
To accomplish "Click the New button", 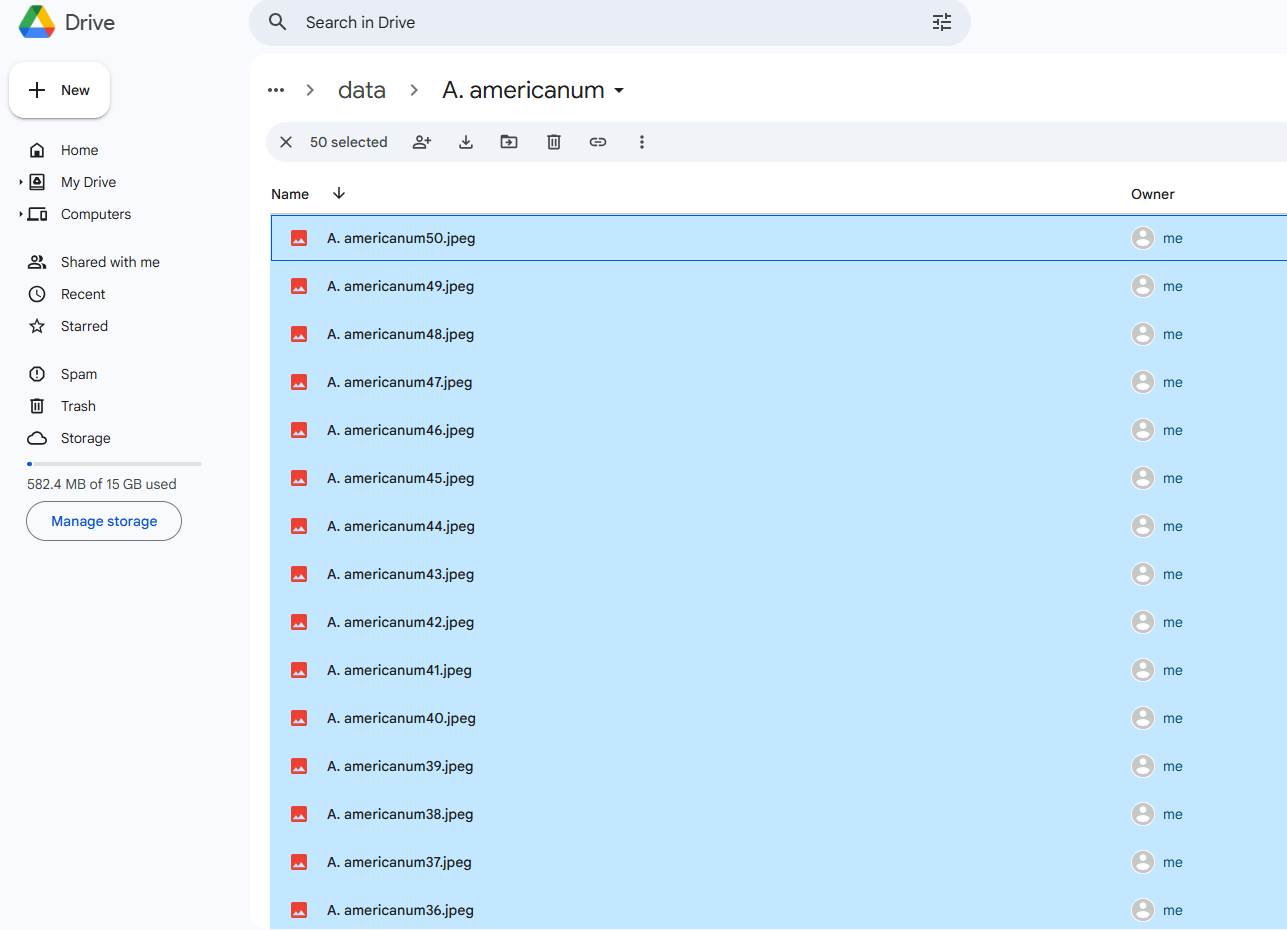I will coord(60,90).
